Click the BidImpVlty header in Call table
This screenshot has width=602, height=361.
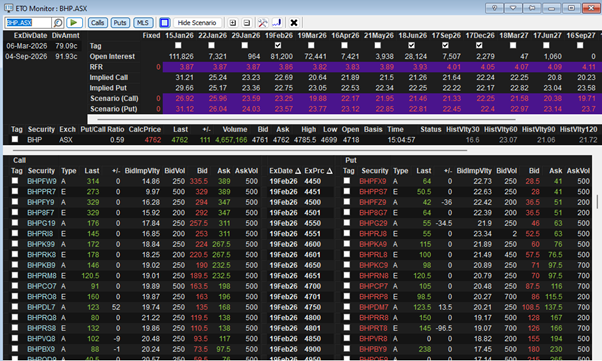(142, 171)
